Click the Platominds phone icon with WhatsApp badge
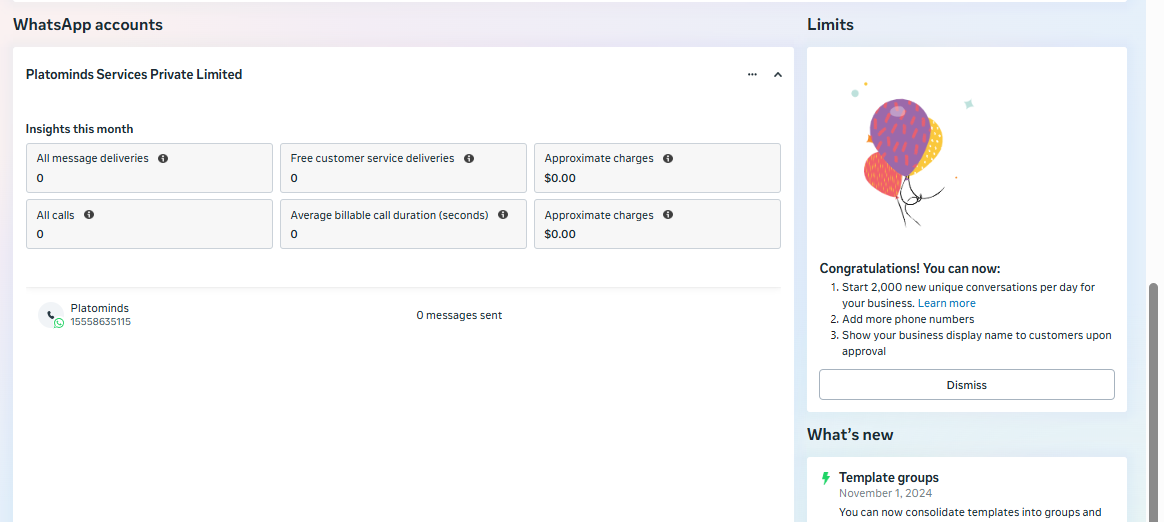Image resolution: width=1164 pixels, height=522 pixels. pyautogui.click(x=51, y=315)
